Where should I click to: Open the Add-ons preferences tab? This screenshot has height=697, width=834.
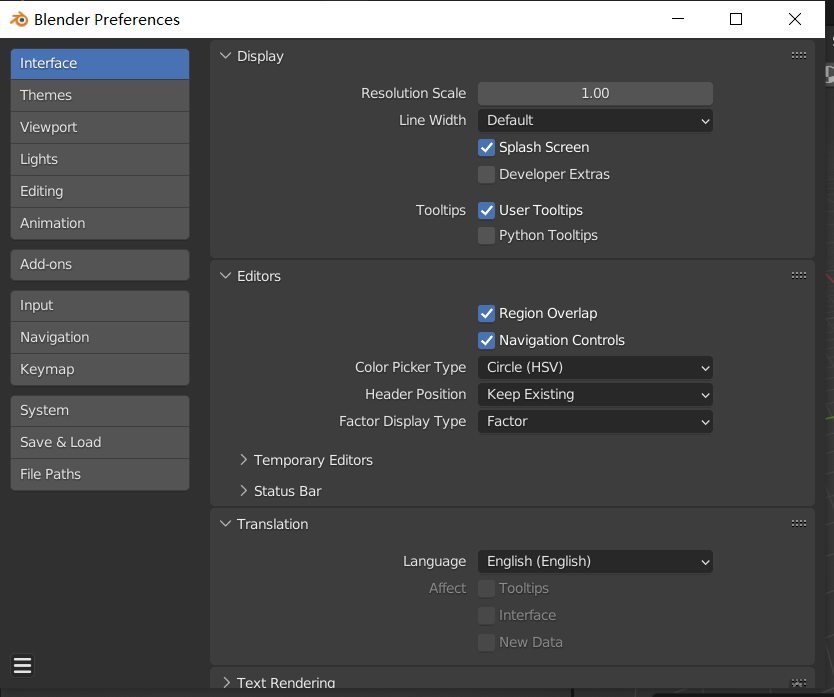(x=99, y=264)
